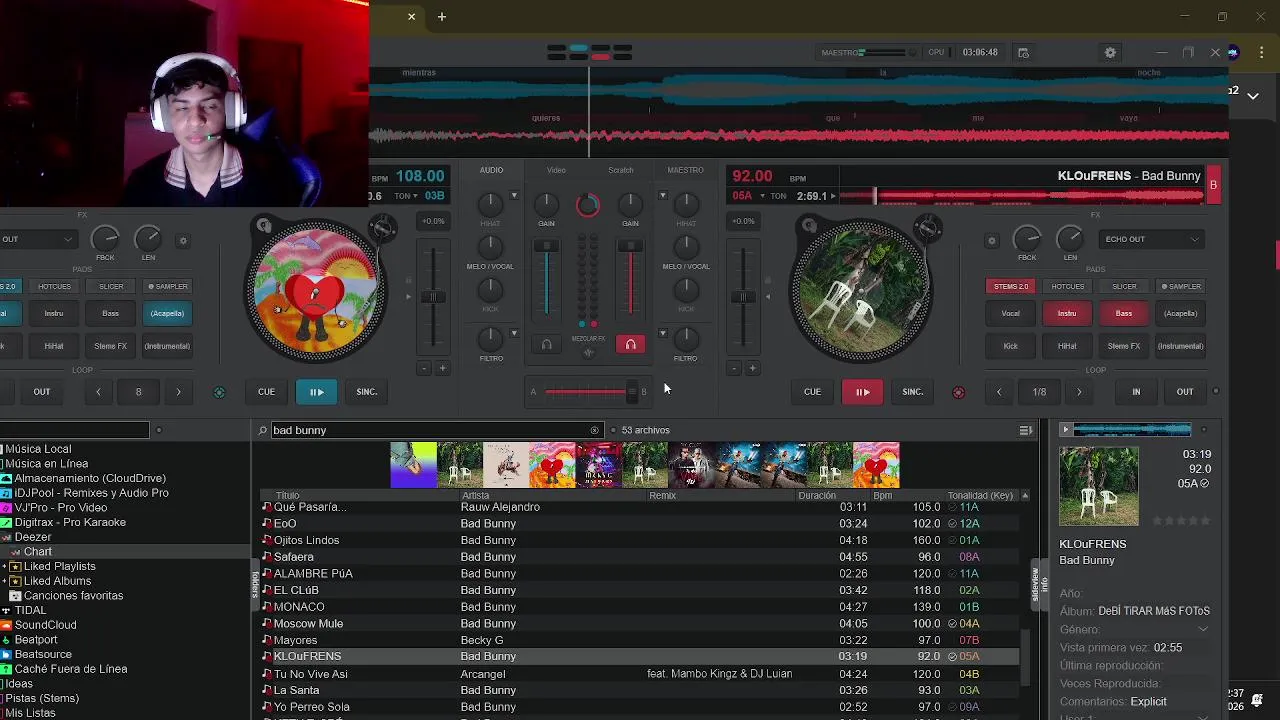This screenshot has height=720, width=1280.
Task: Switch mixer to Video tab
Action: [x=556, y=170]
